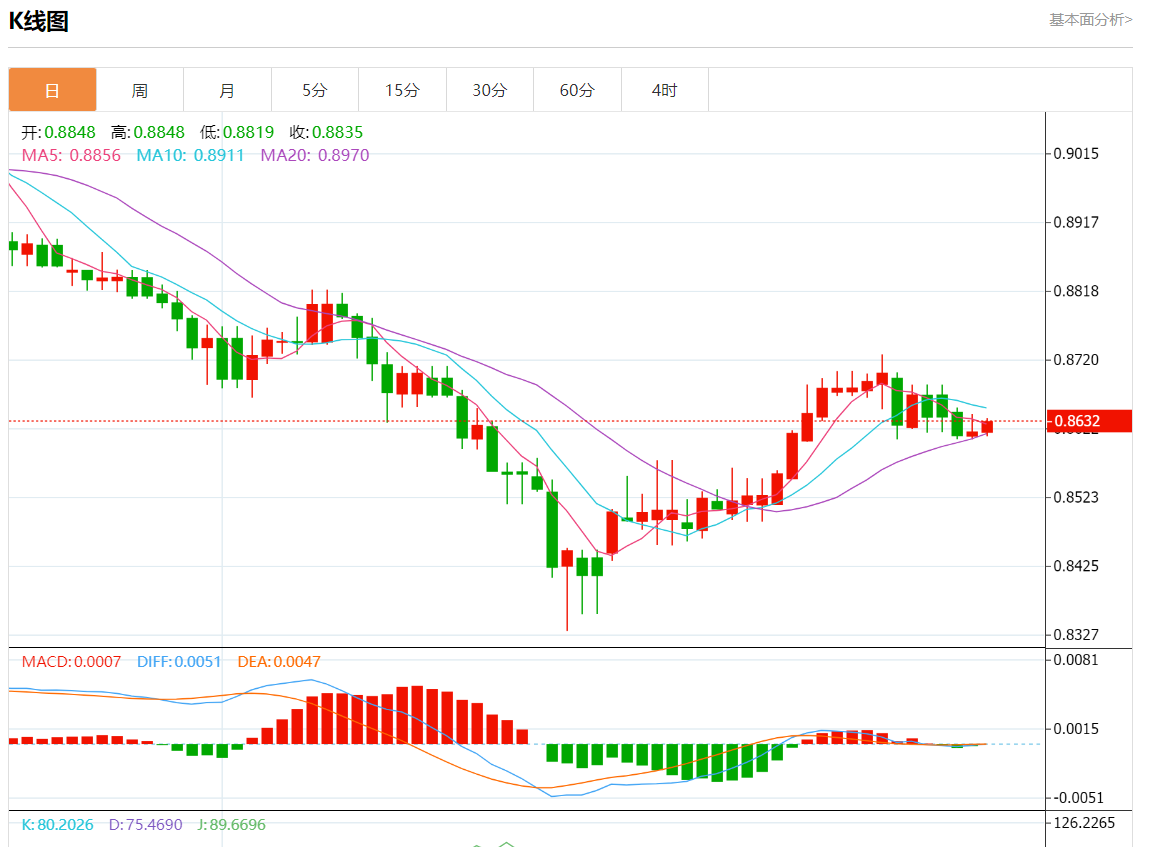Image resolution: width=1160 pixels, height=847 pixels.
Task: Click the MACD value label
Action: click(x=71, y=662)
